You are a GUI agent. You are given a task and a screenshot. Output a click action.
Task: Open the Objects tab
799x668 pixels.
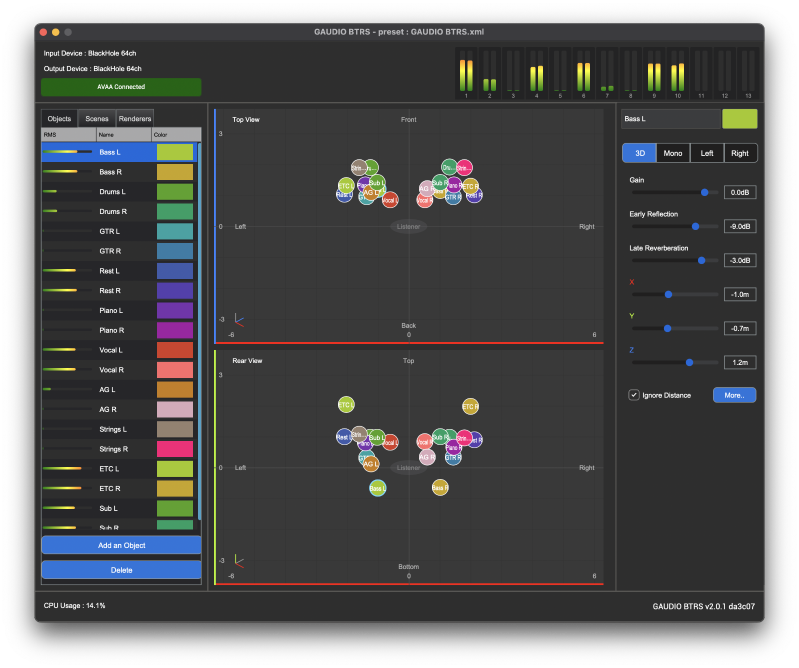tap(59, 119)
